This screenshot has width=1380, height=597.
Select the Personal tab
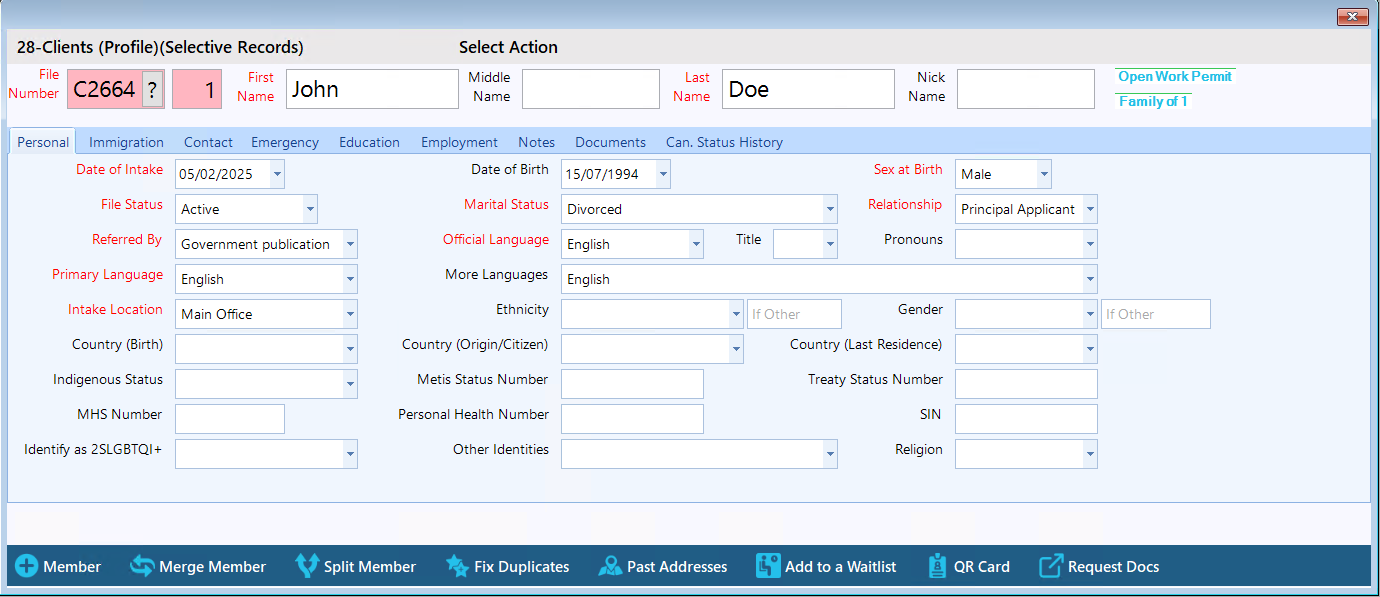[x=43, y=142]
